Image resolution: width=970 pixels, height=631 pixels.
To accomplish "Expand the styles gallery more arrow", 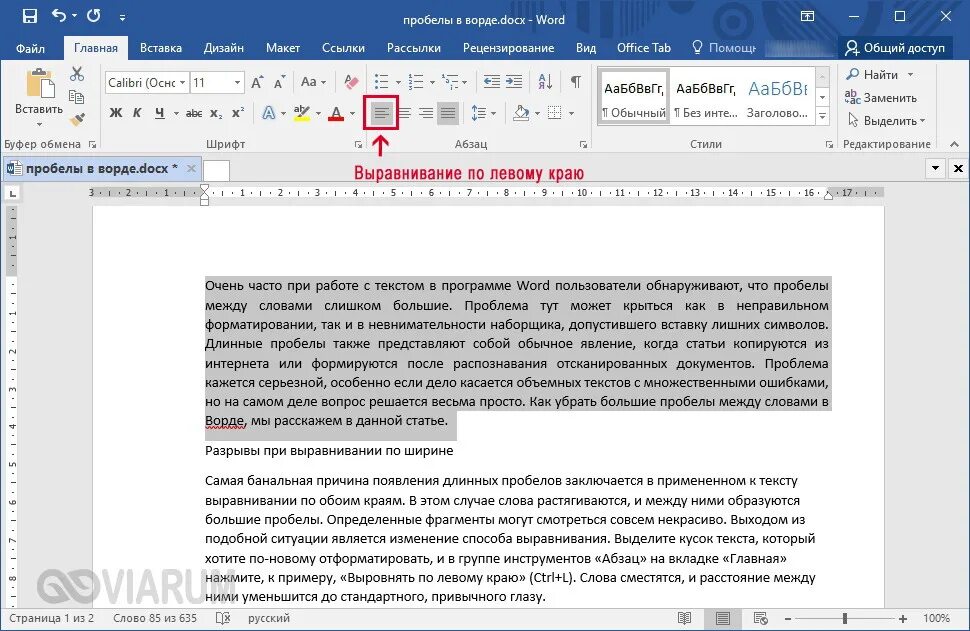I will point(822,115).
